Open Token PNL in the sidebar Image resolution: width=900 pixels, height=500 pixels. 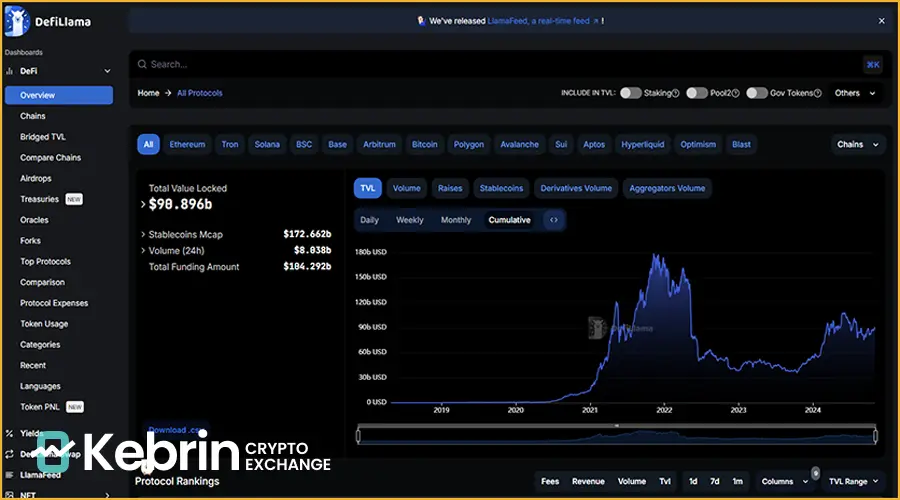[40, 407]
